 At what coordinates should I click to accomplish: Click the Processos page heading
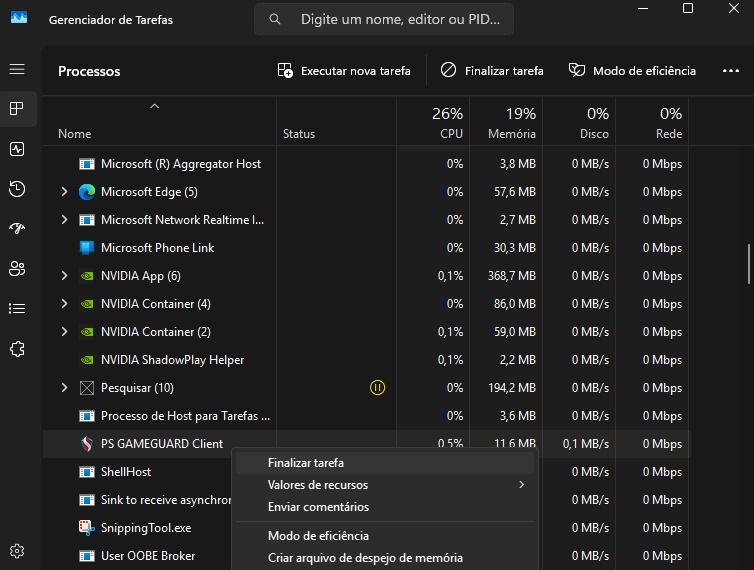point(89,71)
